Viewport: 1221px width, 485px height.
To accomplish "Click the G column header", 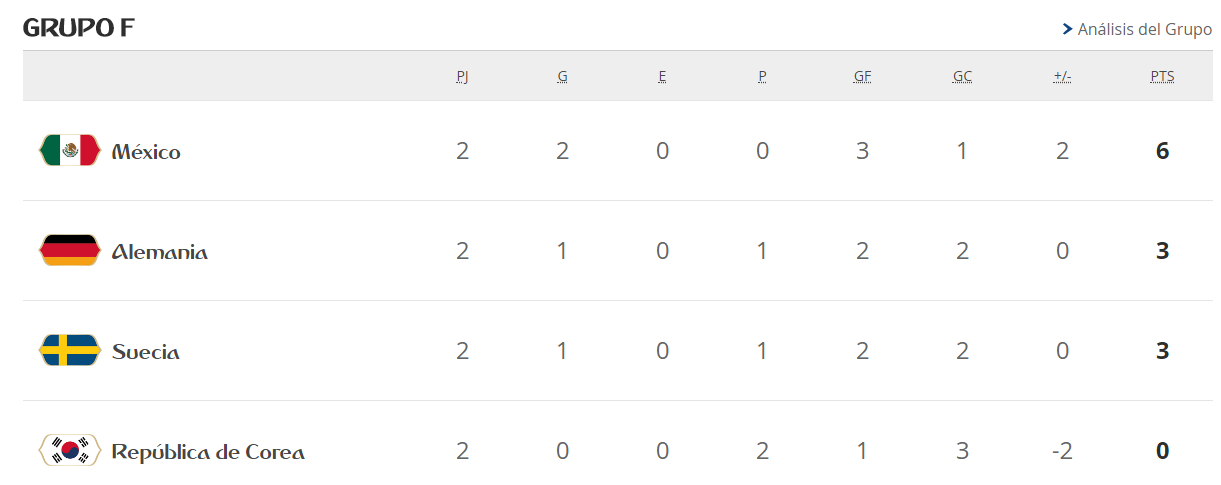I will tap(562, 77).
